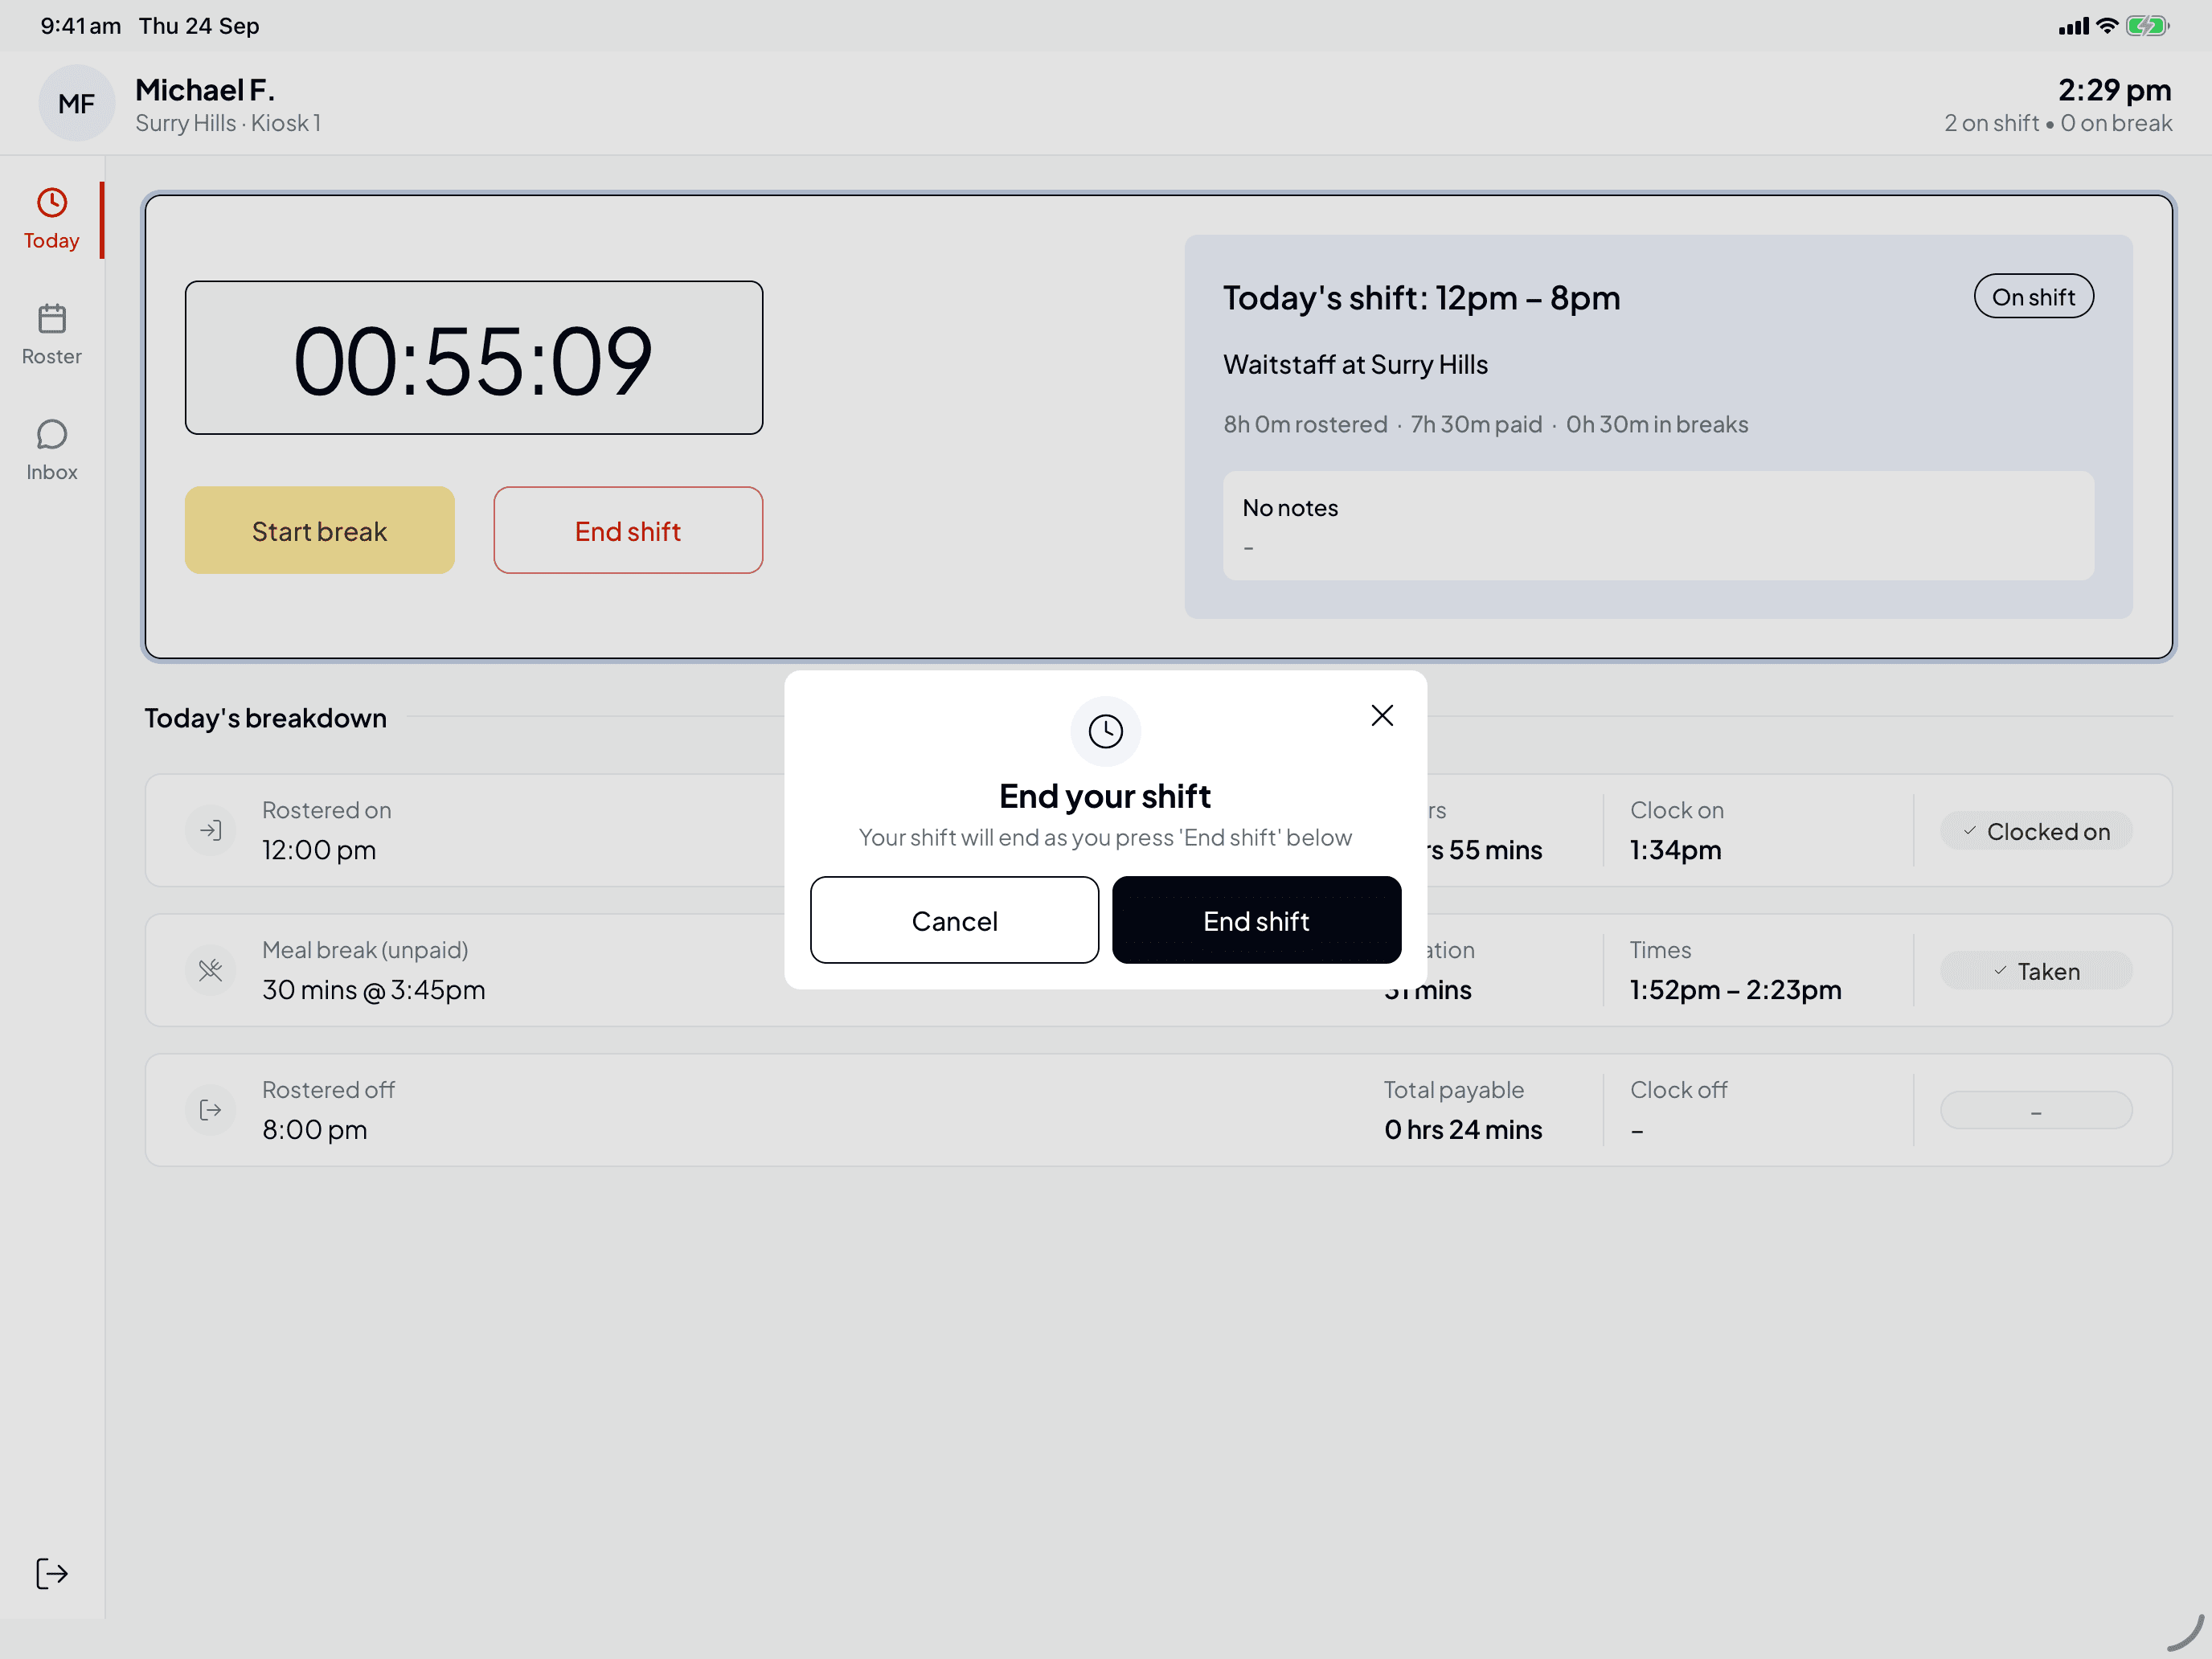Click the Roster calendar icon
2212x1659 pixels.
click(x=52, y=319)
